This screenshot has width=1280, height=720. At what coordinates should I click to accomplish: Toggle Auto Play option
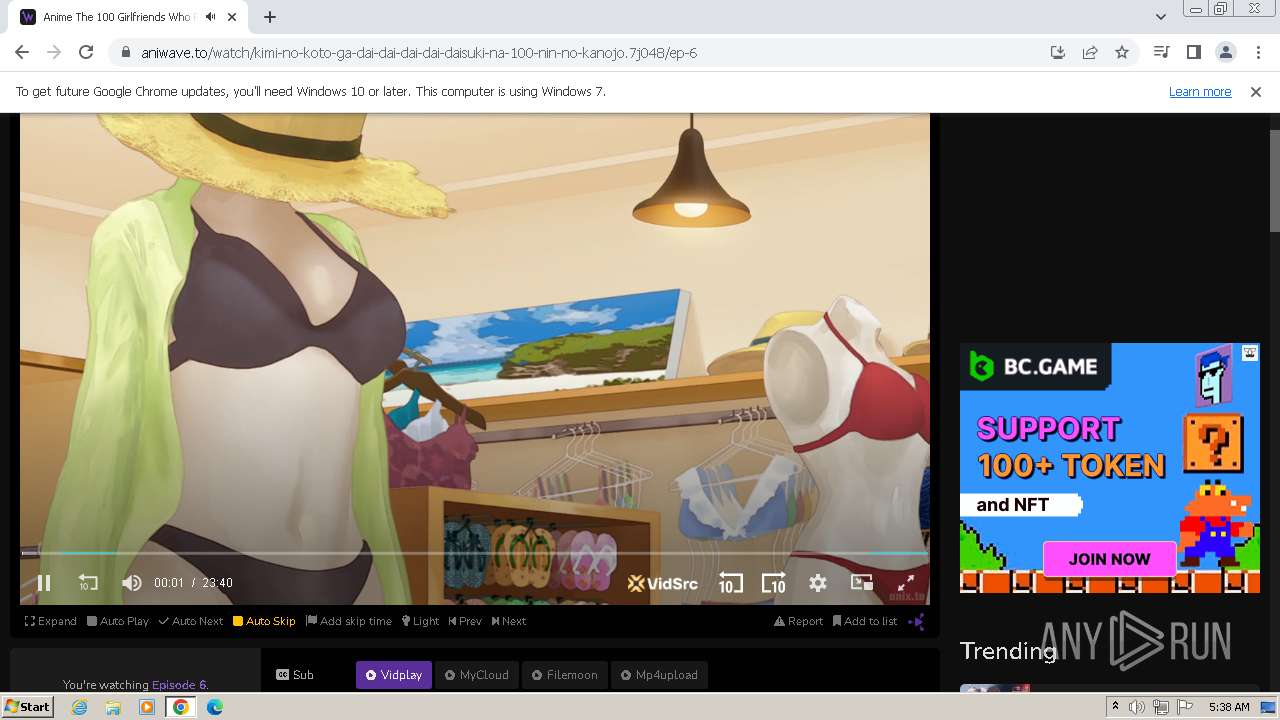click(x=118, y=621)
